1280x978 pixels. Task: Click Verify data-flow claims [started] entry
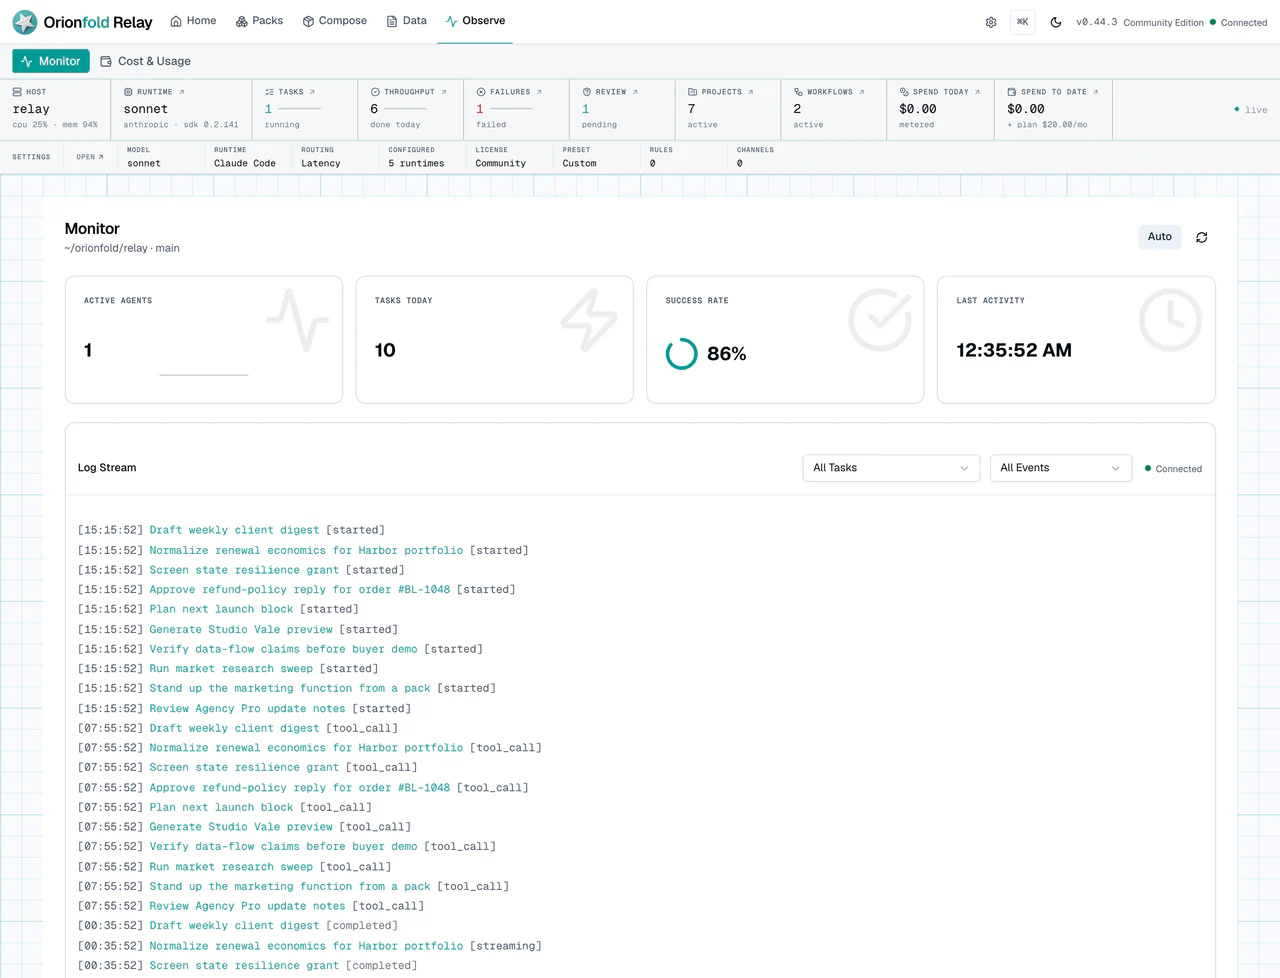click(280, 649)
